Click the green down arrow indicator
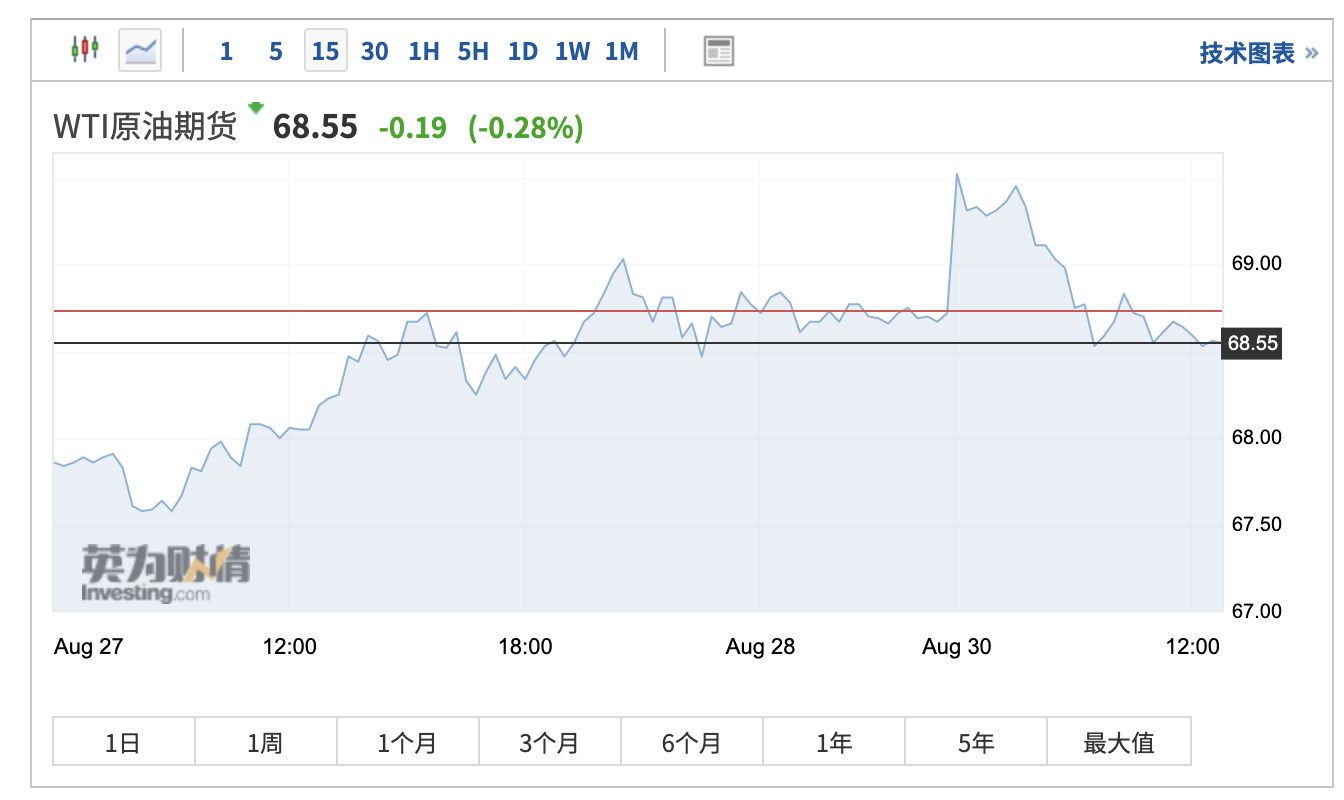This screenshot has height=800, width=1344. coord(256,106)
